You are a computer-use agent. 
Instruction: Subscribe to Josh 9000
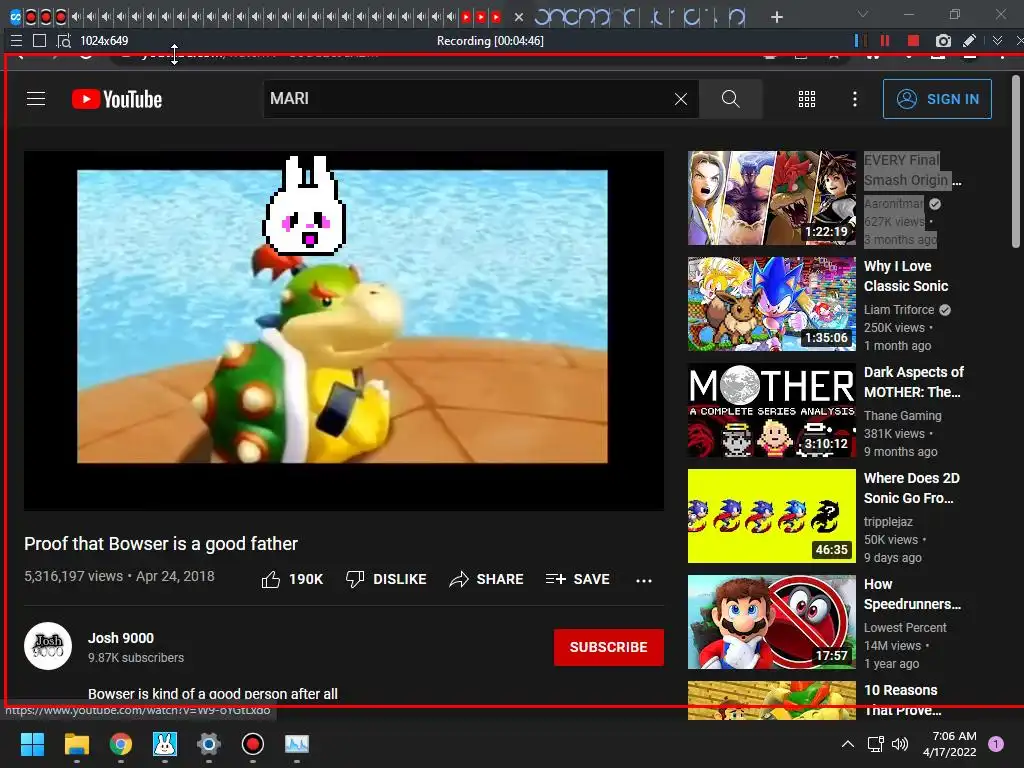[609, 647]
